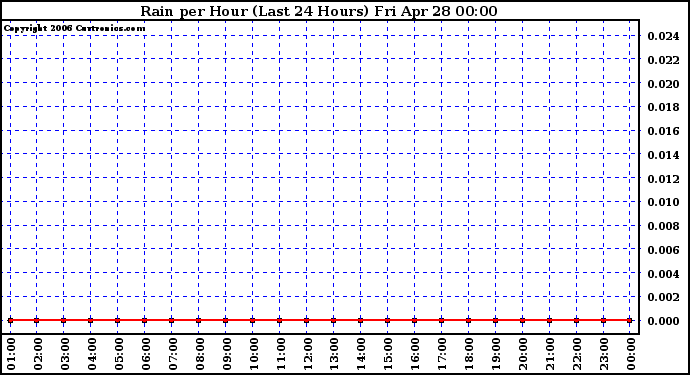The image size is (690, 375).
Task: Click the 17:00 time axis label
Action: click(x=443, y=354)
